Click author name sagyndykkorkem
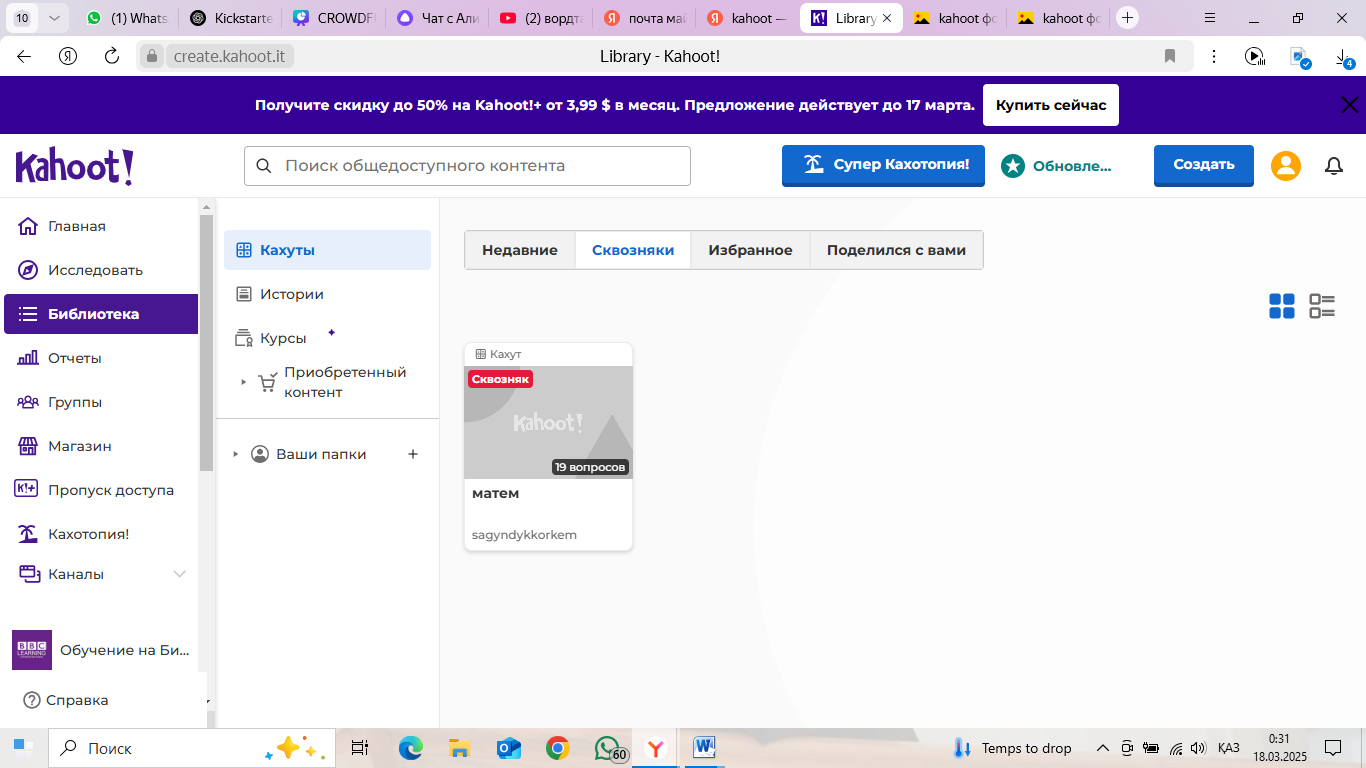1366x768 pixels. 524,535
